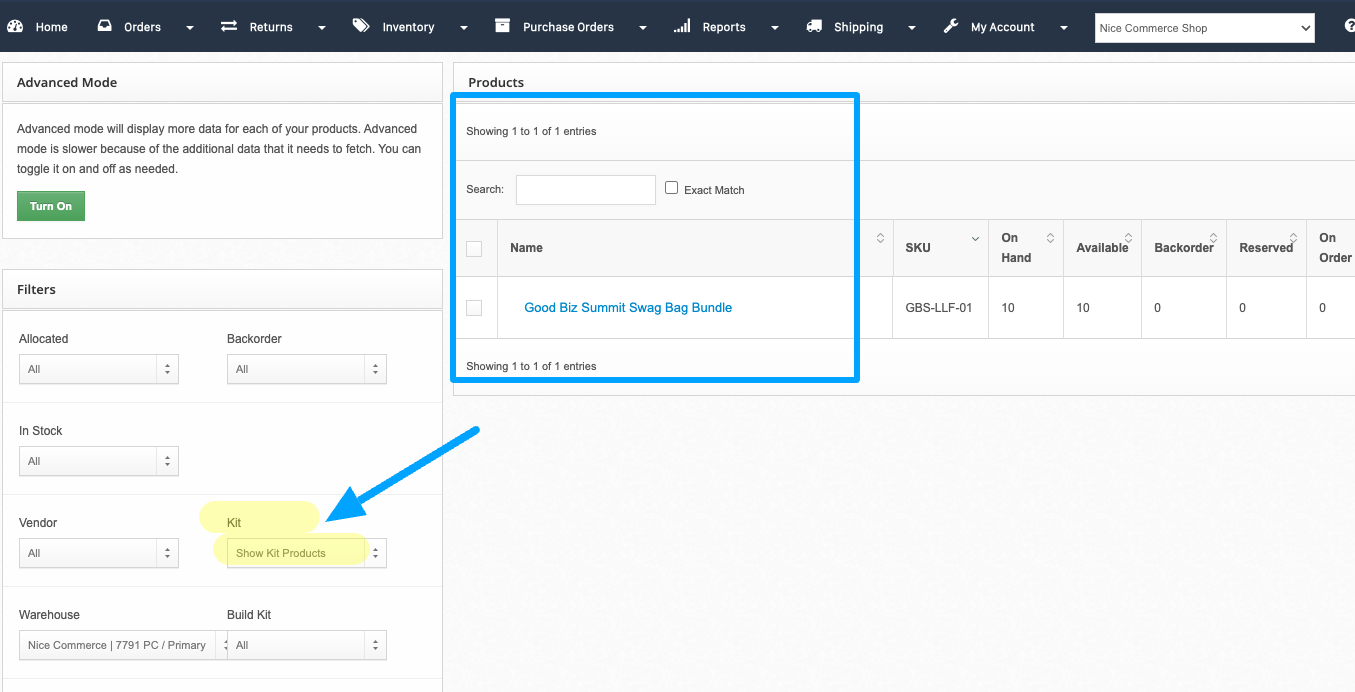The width and height of the screenshot is (1355, 692).
Task: Click the GBS-LLF-01 SKU cell
Action: tap(939, 308)
